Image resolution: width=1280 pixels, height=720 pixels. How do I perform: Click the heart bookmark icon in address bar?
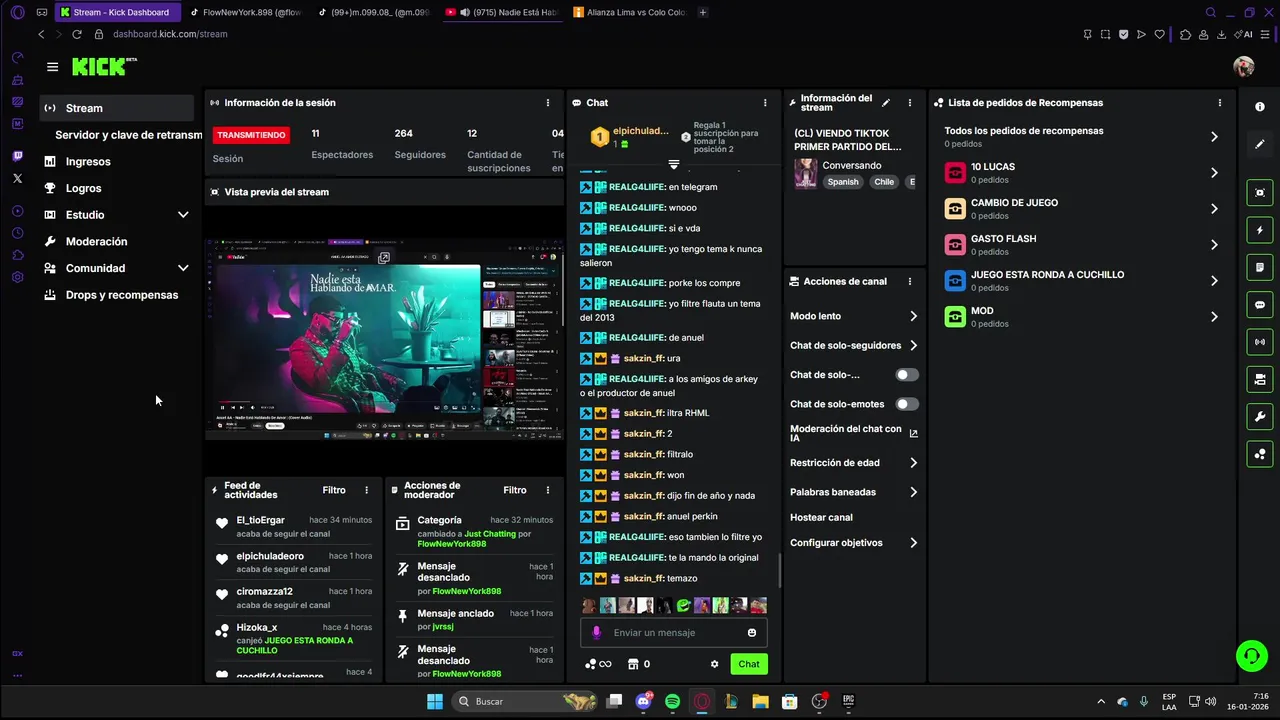1160,34
